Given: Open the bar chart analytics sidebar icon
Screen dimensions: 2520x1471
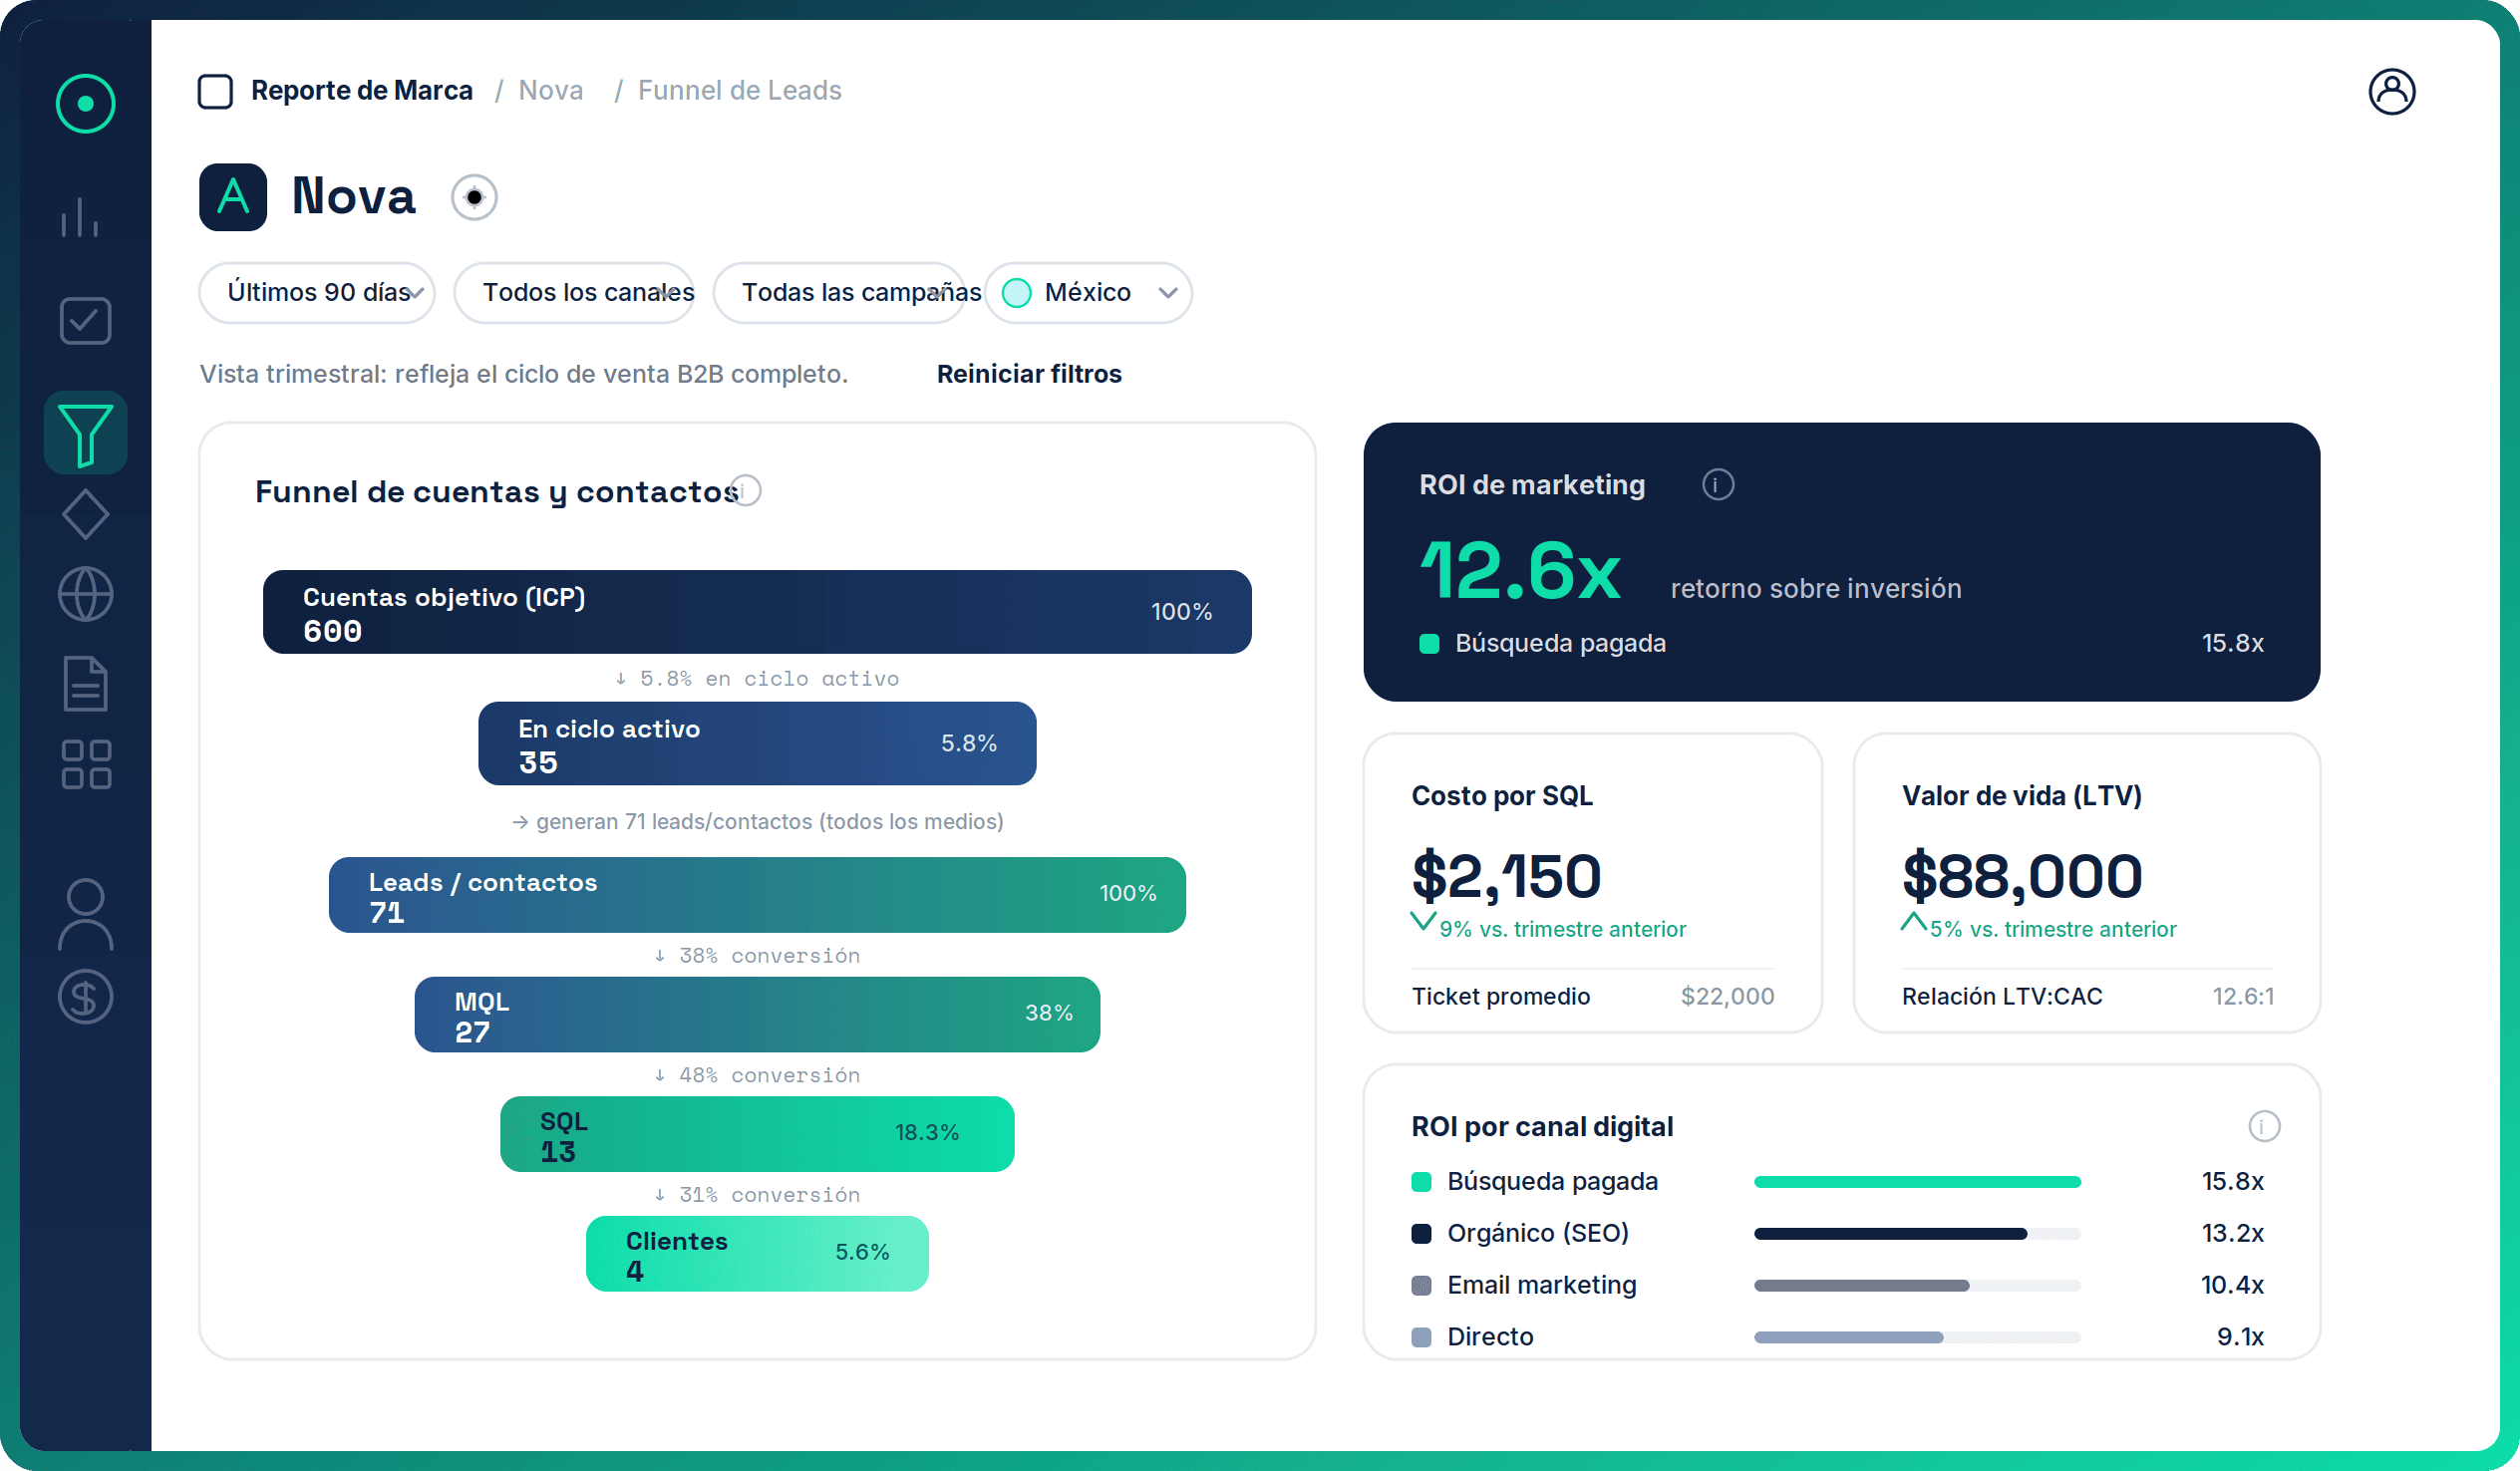Looking at the screenshot, I should pos(81,216).
